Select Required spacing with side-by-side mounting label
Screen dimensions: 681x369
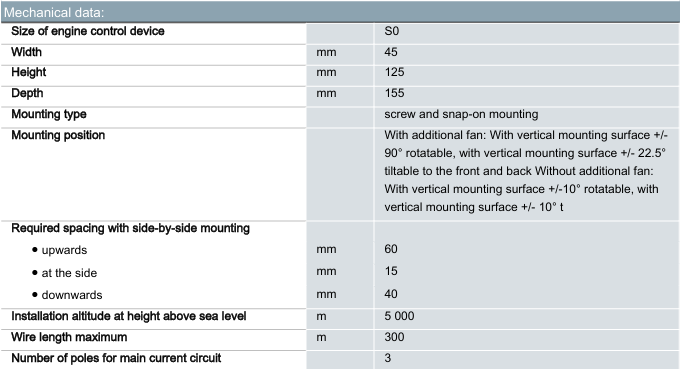pyautogui.click(x=130, y=228)
